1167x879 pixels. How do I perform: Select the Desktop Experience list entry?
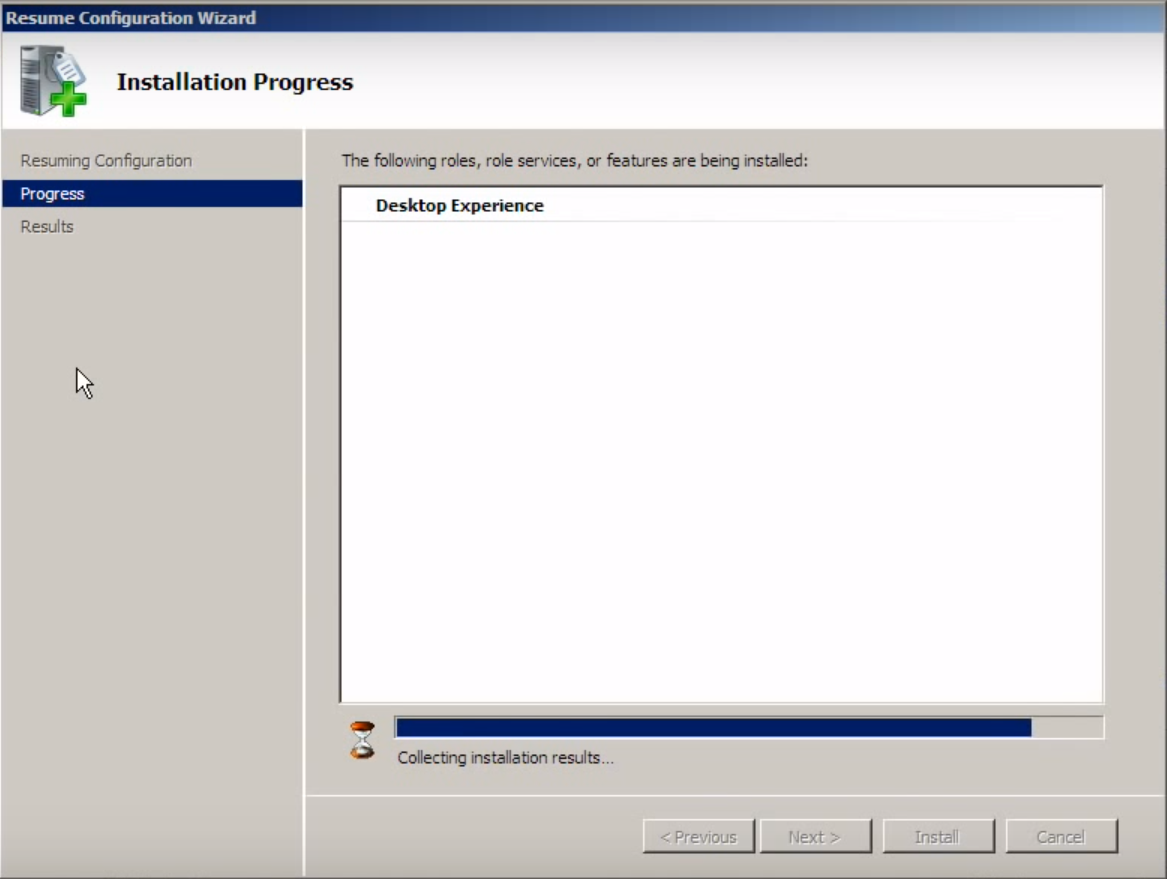[459, 206]
